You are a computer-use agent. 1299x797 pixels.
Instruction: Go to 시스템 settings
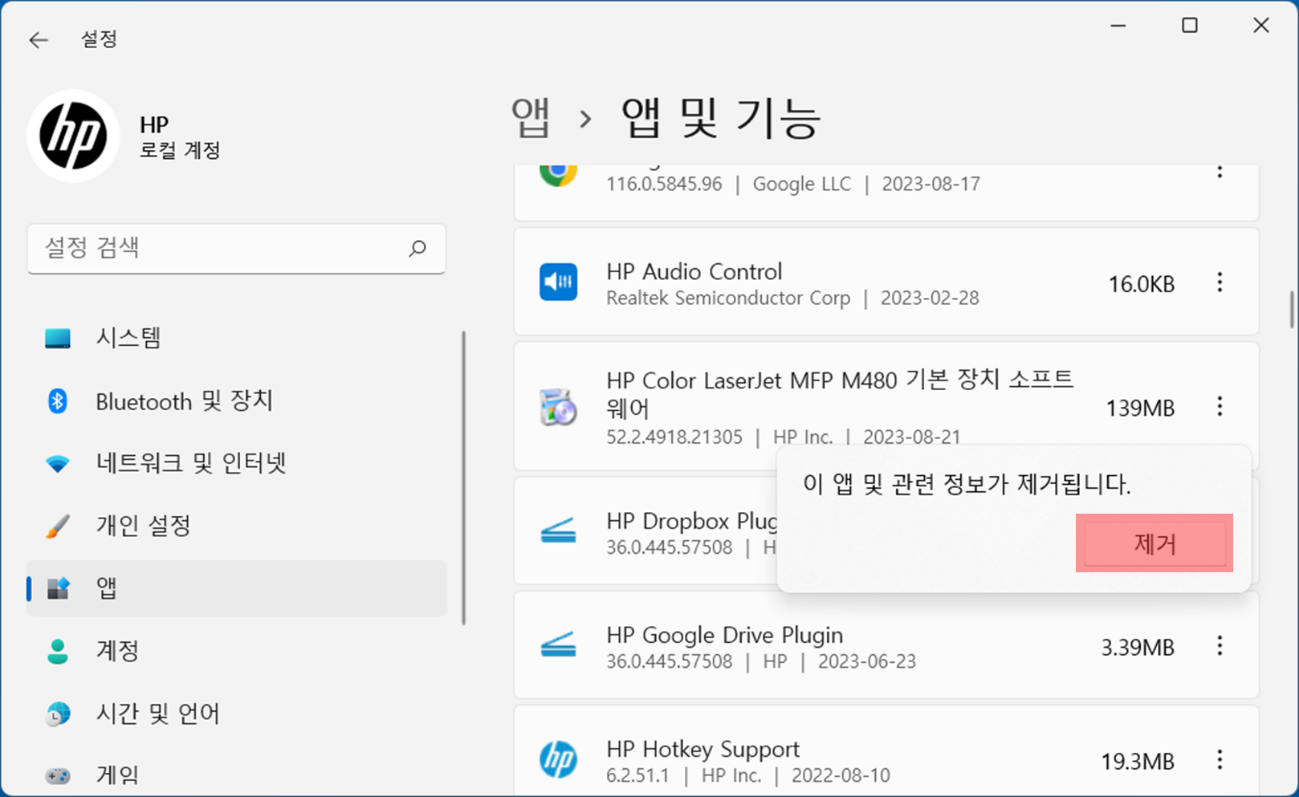pos(236,338)
